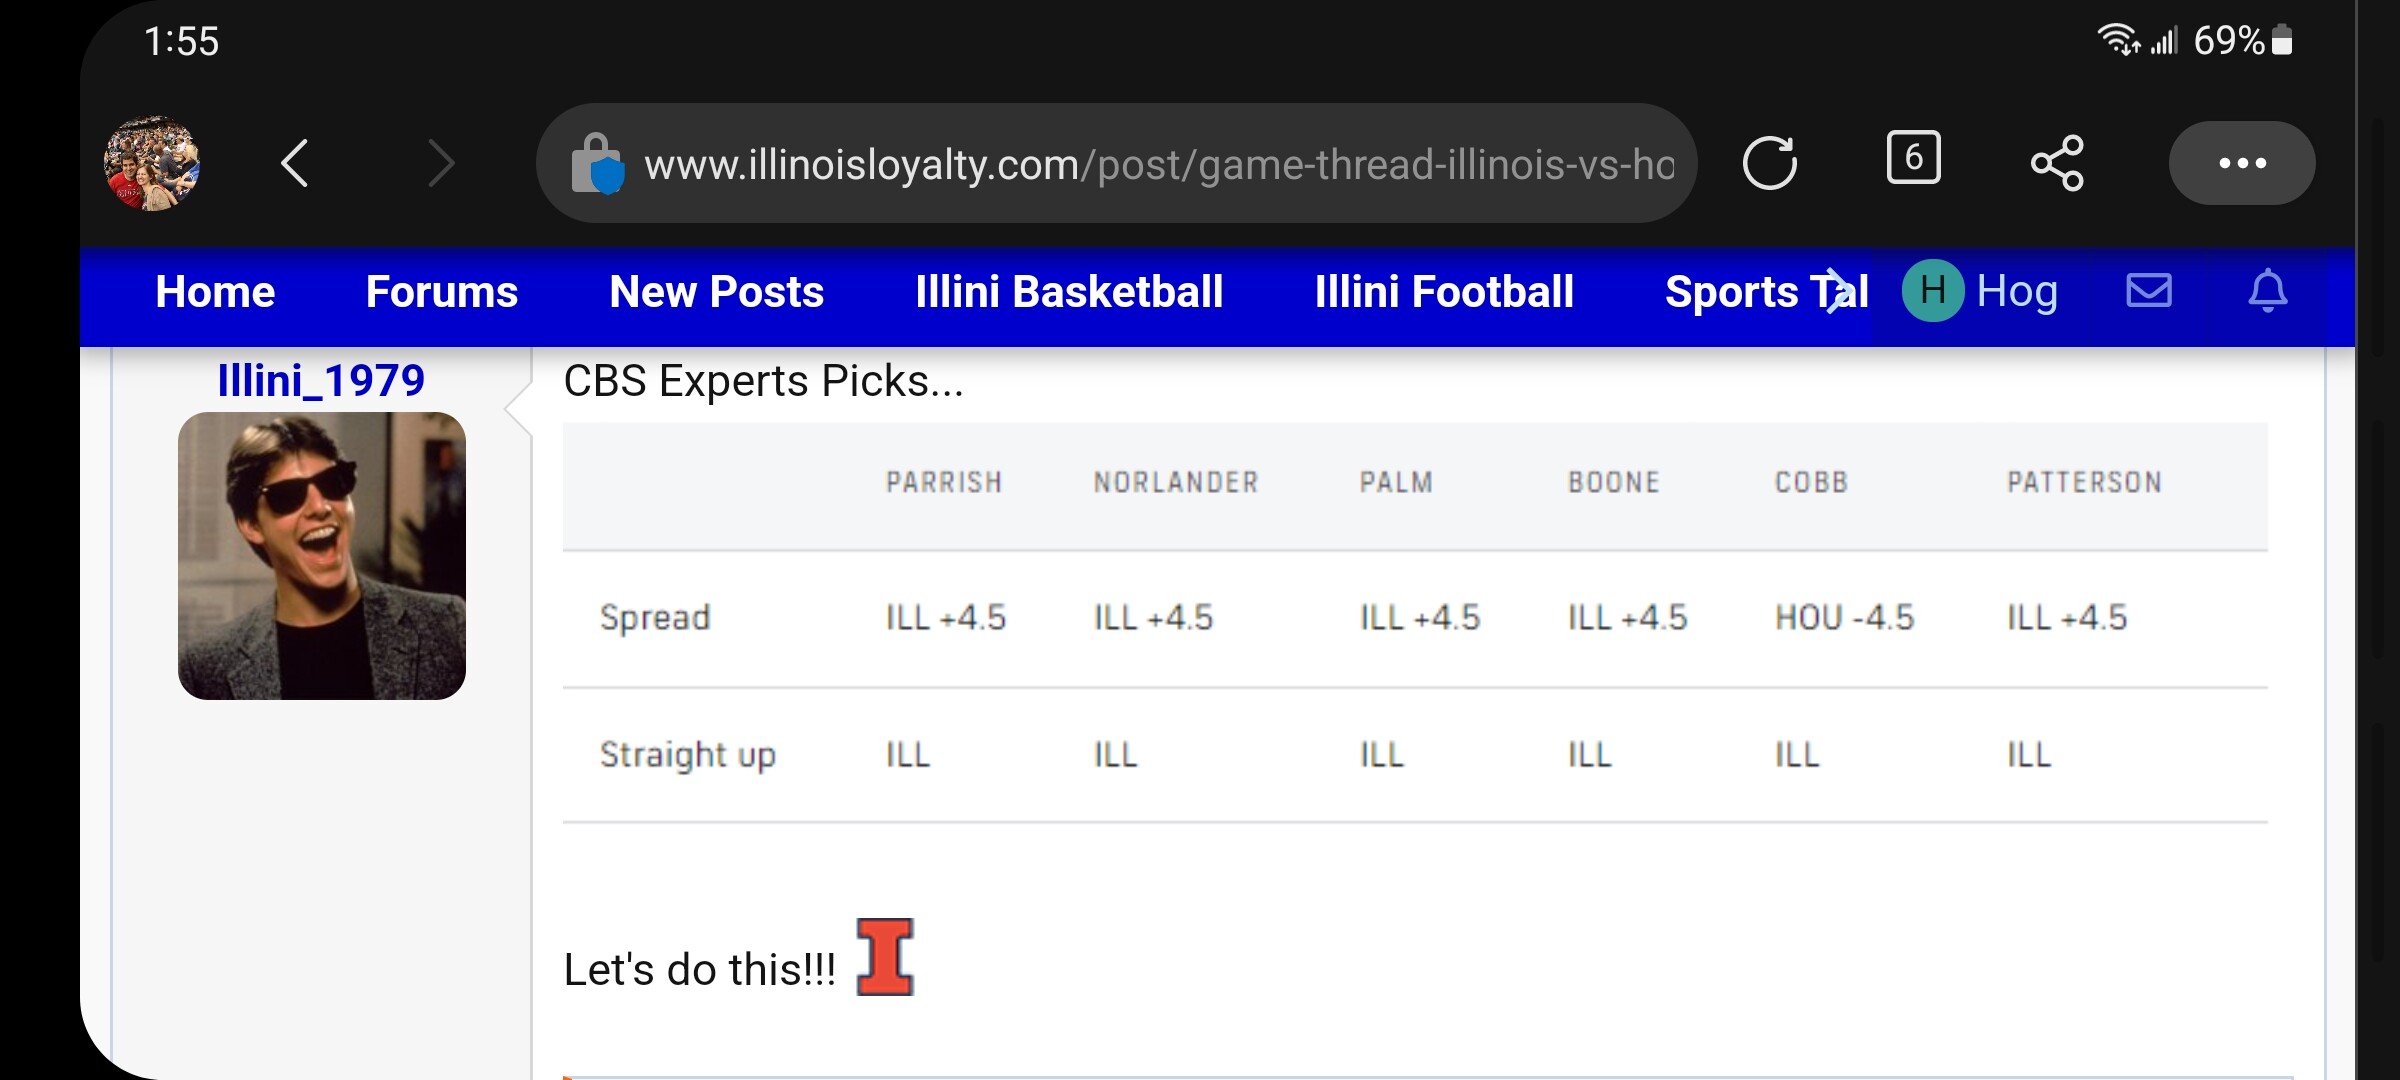Open Illini_1979 username profile link
This screenshot has height=1080, width=2400.
click(x=321, y=381)
